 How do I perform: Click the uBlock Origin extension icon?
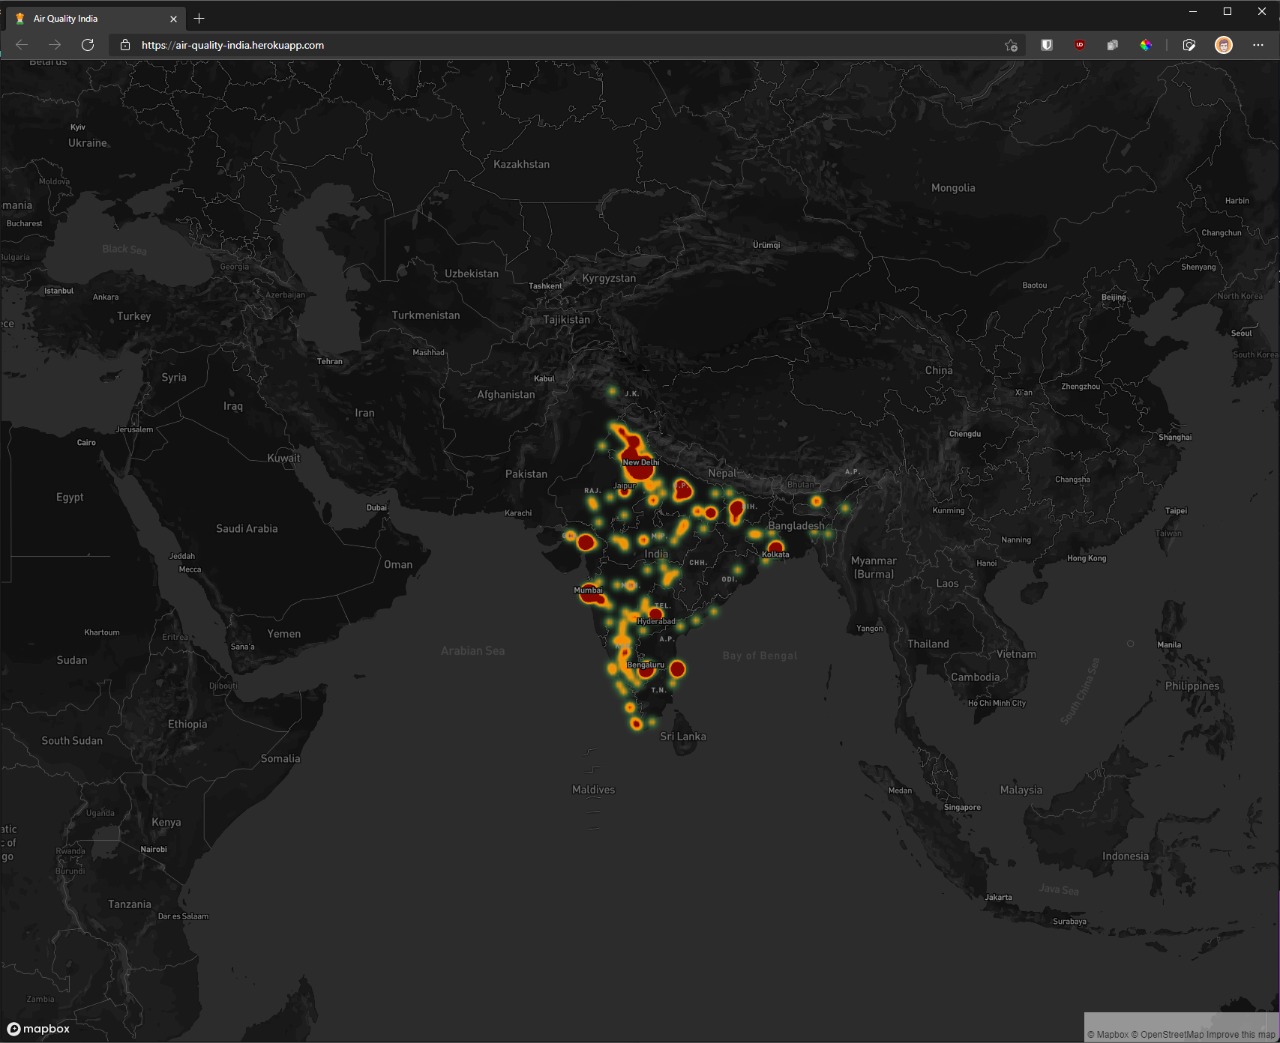click(1079, 45)
